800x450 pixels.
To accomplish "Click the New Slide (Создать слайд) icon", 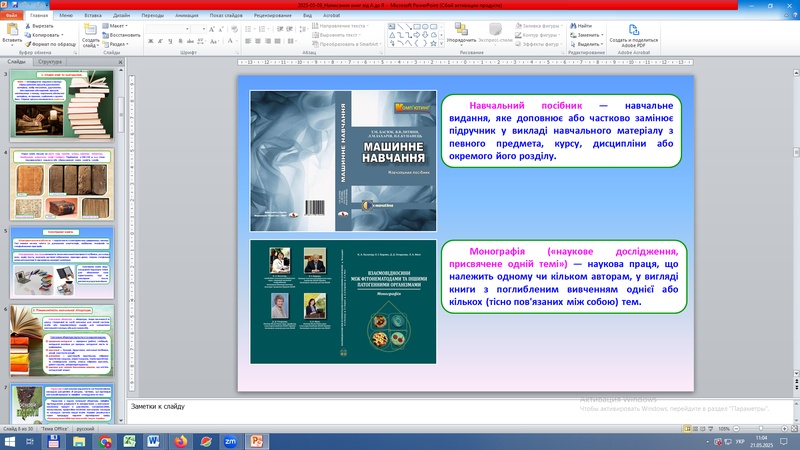I will tap(90, 30).
